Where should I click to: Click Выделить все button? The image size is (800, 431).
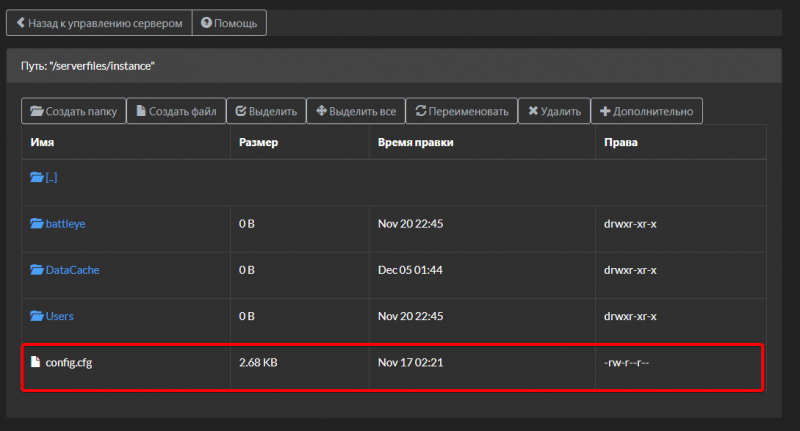point(356,111)
